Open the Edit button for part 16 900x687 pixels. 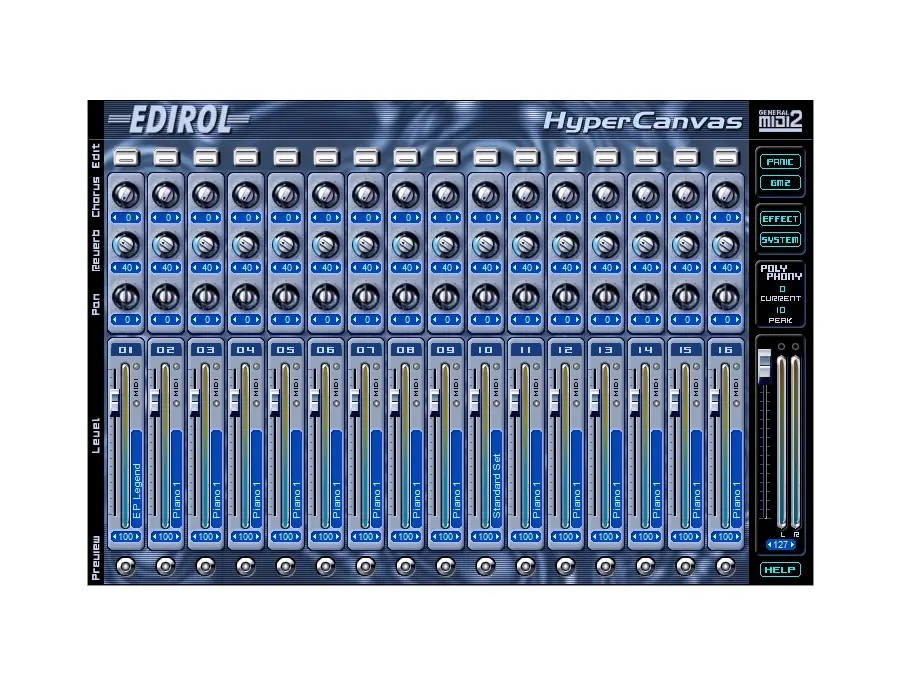[726, 157]
